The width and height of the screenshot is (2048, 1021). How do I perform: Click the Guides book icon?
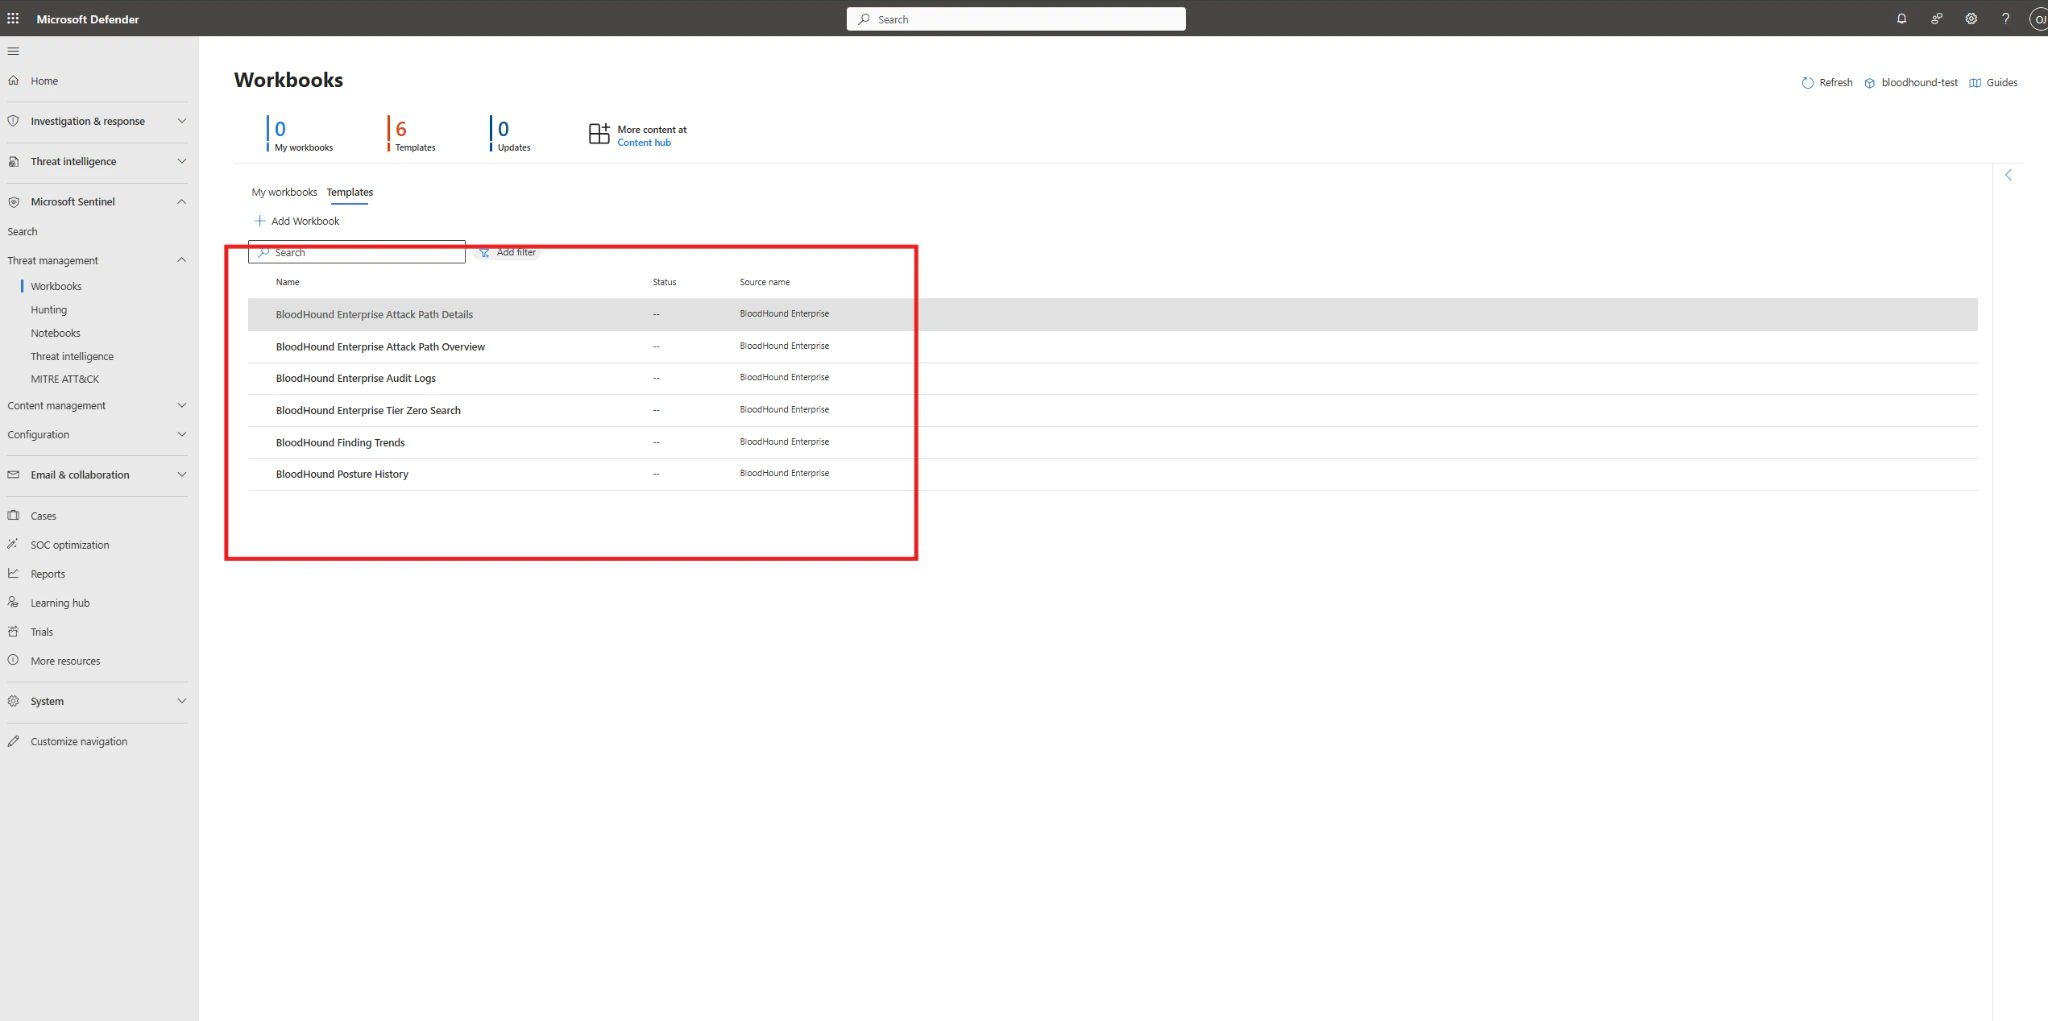pos(1975,83)
